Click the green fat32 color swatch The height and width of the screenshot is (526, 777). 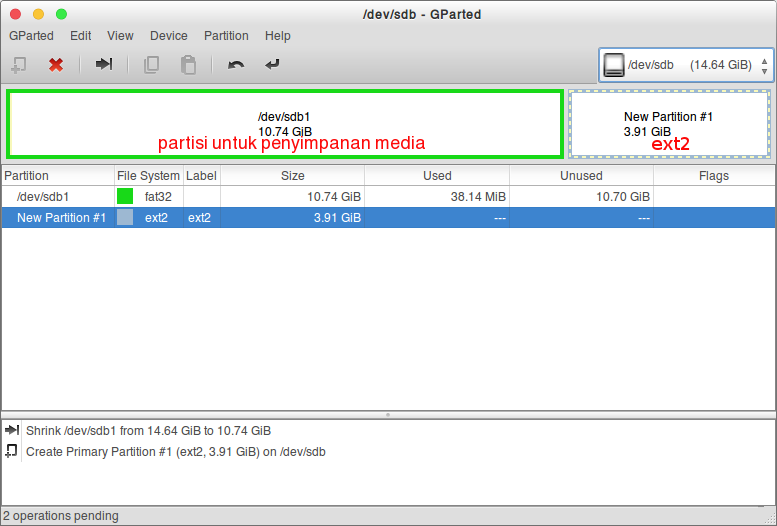tap(125, 196)
